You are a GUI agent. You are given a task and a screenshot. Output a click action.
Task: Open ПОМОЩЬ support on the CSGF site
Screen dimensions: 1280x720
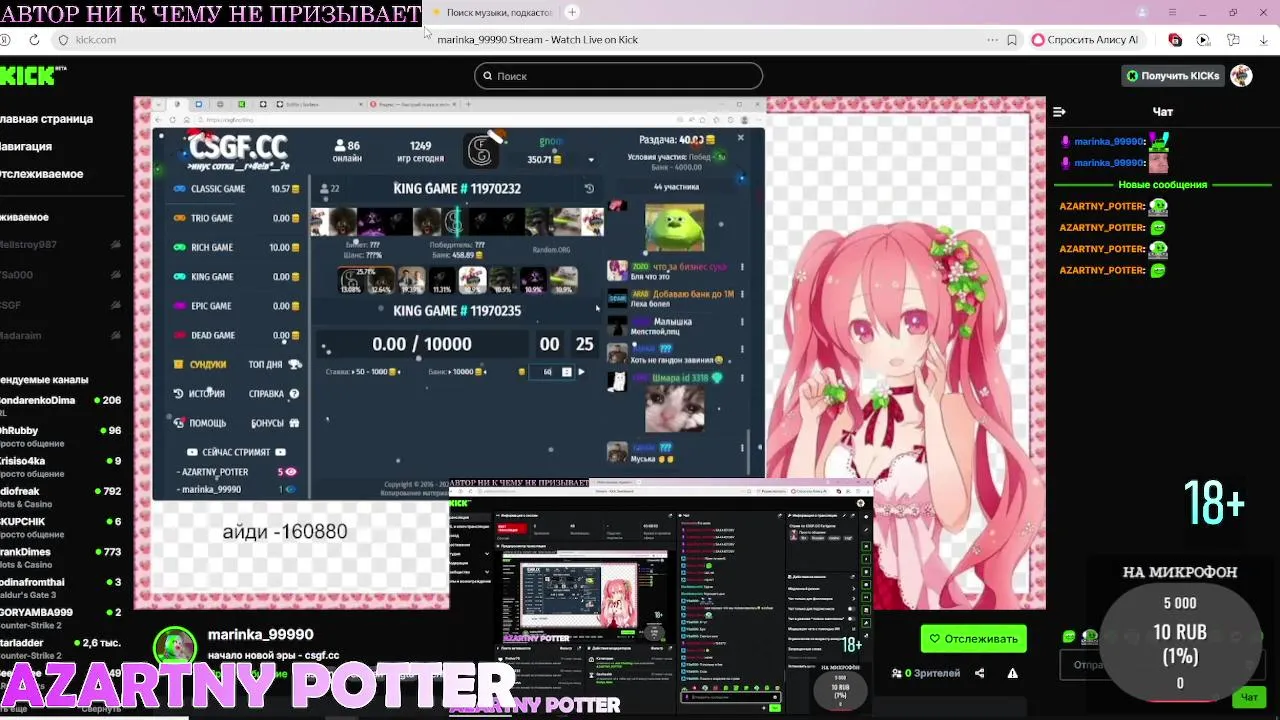point(200,423)
